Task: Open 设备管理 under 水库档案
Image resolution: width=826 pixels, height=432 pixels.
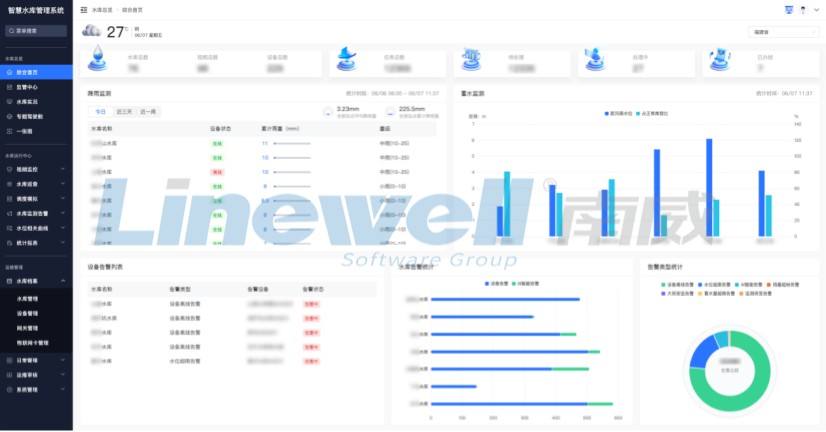Action: [x=27, y=313]
